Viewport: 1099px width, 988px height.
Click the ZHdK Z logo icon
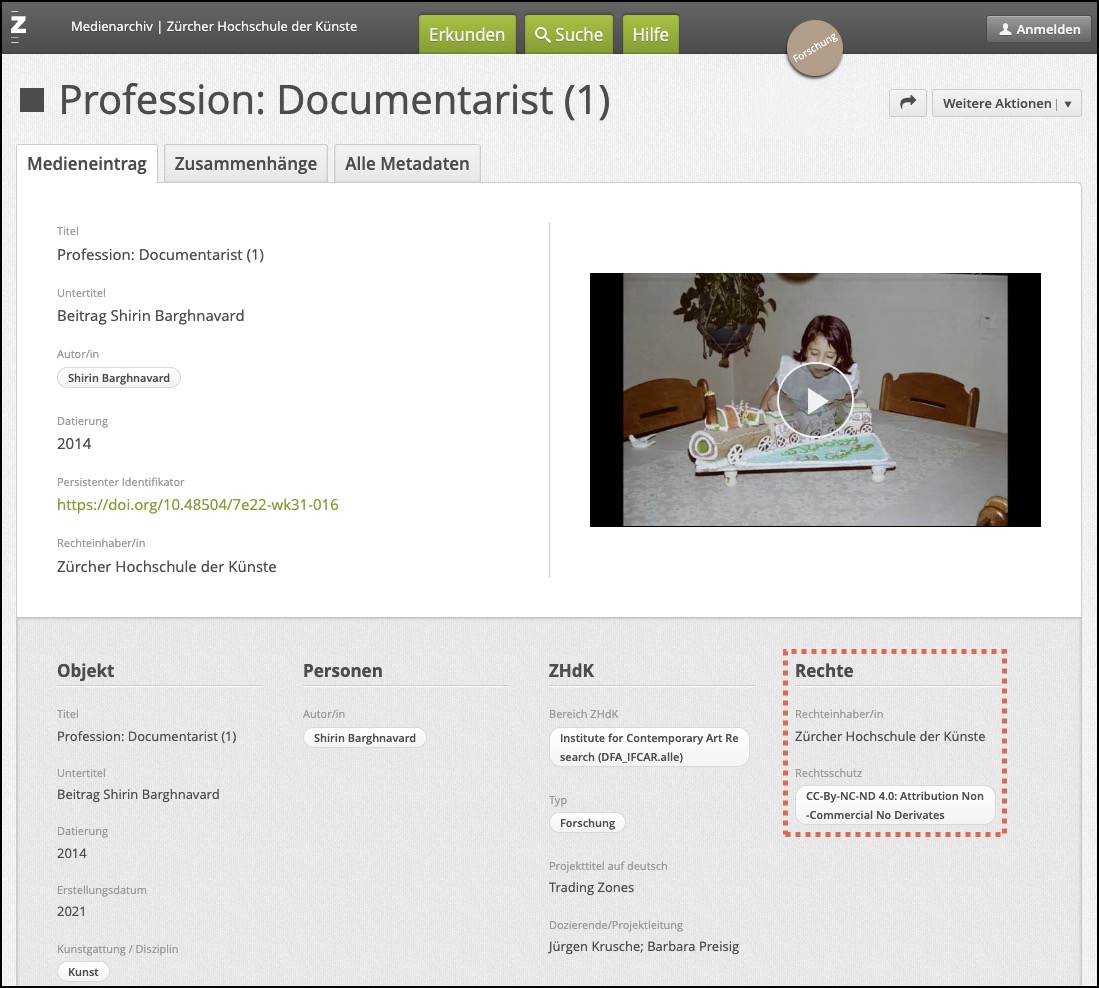click(x=18, y=26)
